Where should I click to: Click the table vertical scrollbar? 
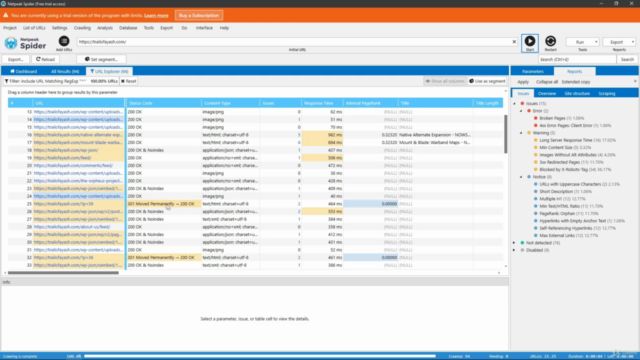506,134
